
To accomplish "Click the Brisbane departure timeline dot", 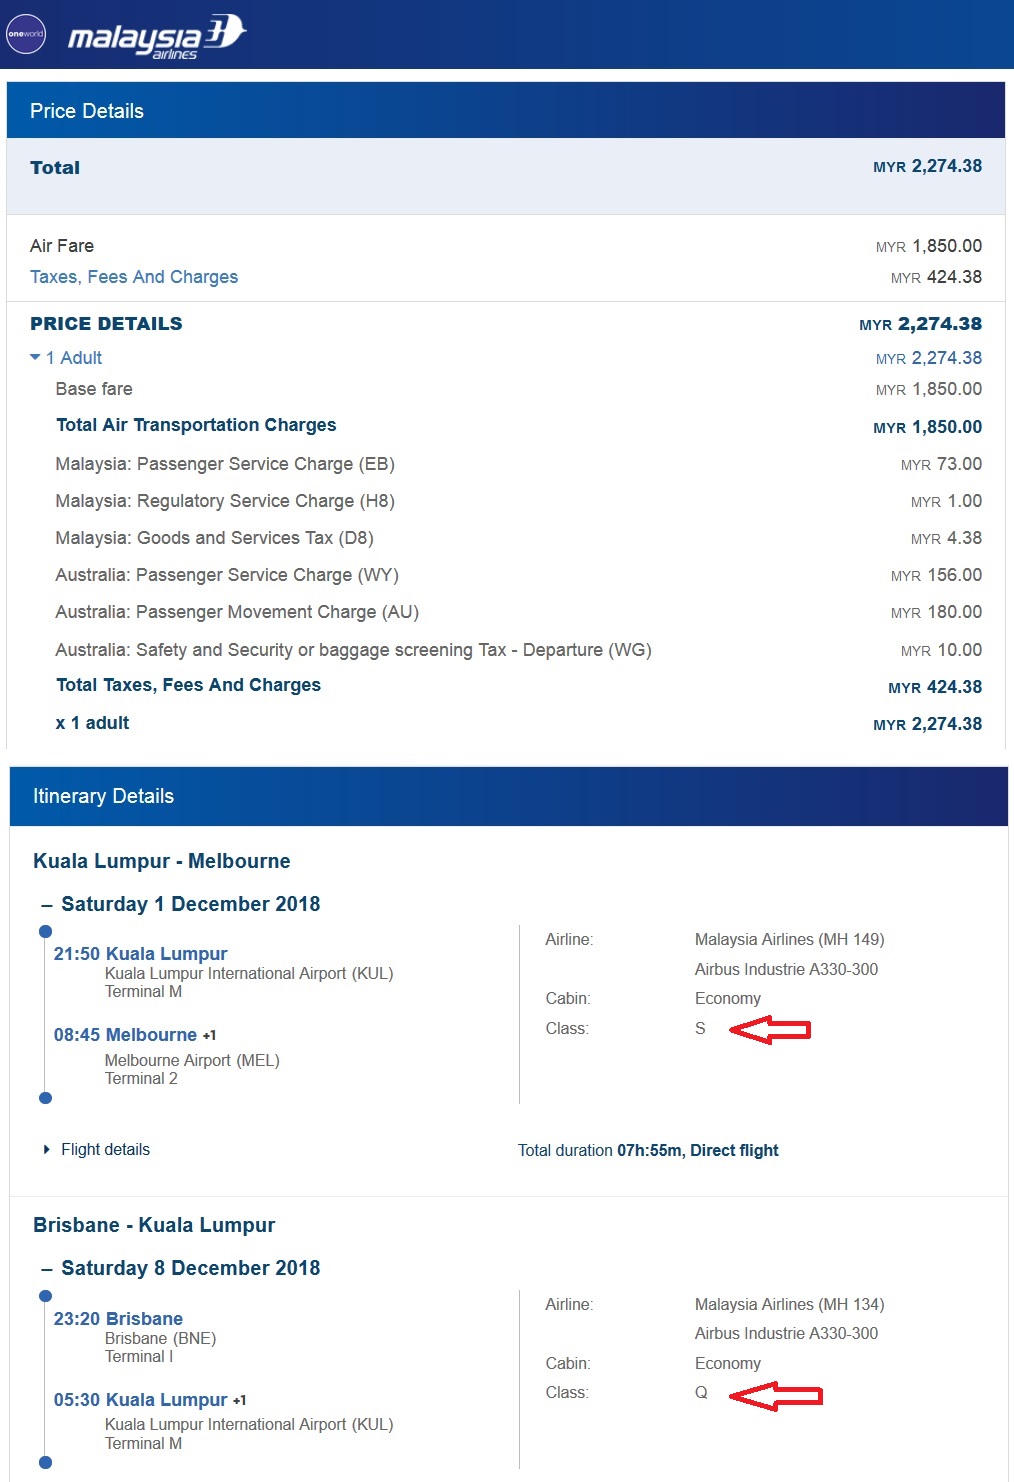I will point(45,1296).
